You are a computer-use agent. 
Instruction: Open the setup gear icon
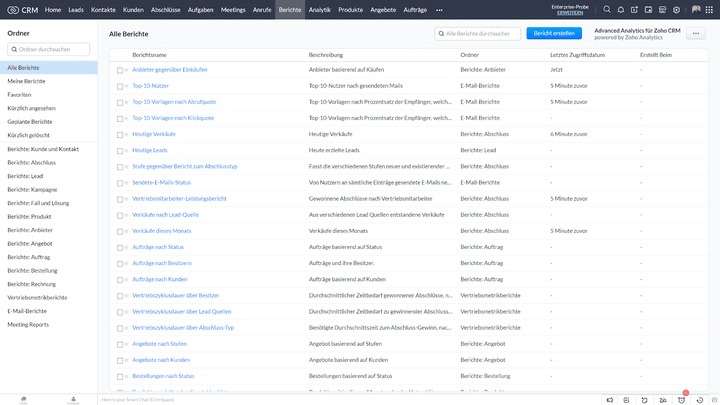tap(676, 9)
